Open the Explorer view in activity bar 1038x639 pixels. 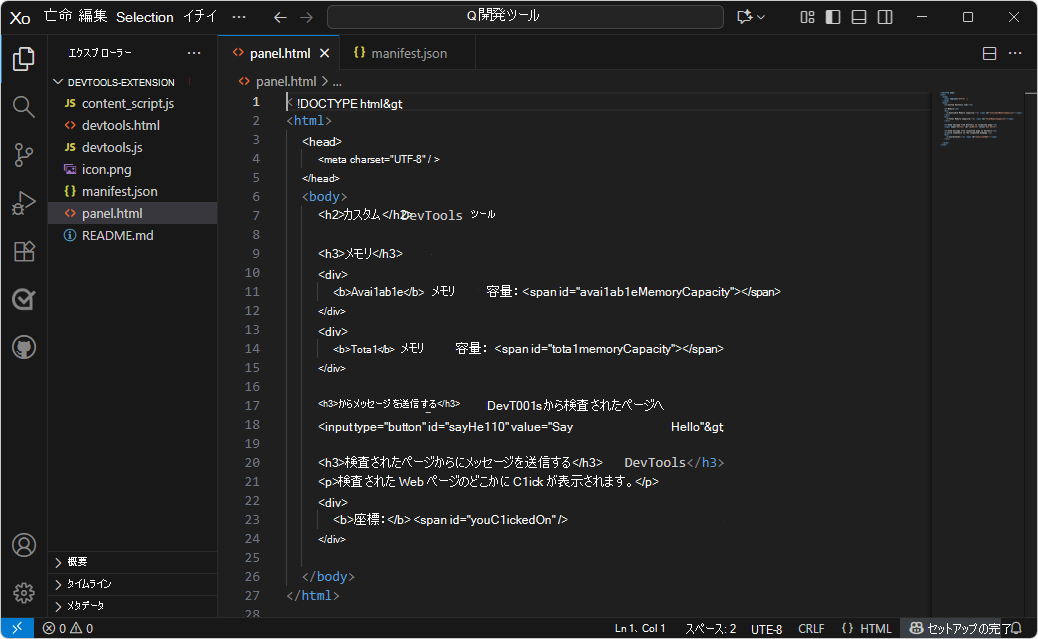24,59
